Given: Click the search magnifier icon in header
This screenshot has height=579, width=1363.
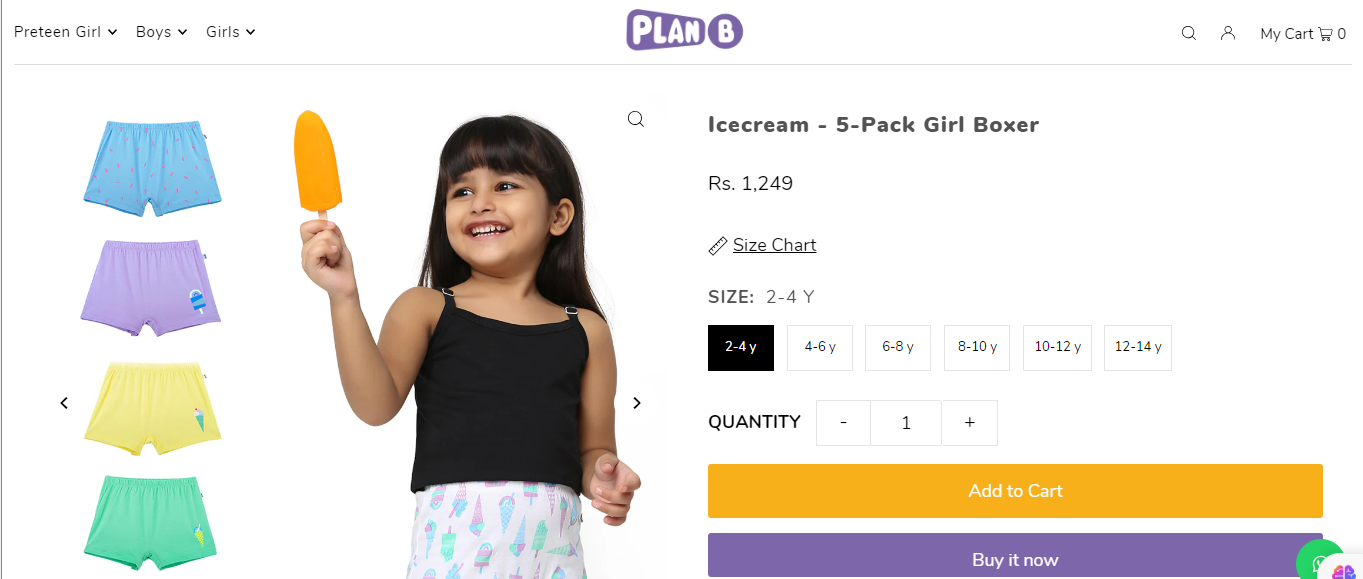Looking at the screenshot, I should 1188,33.
